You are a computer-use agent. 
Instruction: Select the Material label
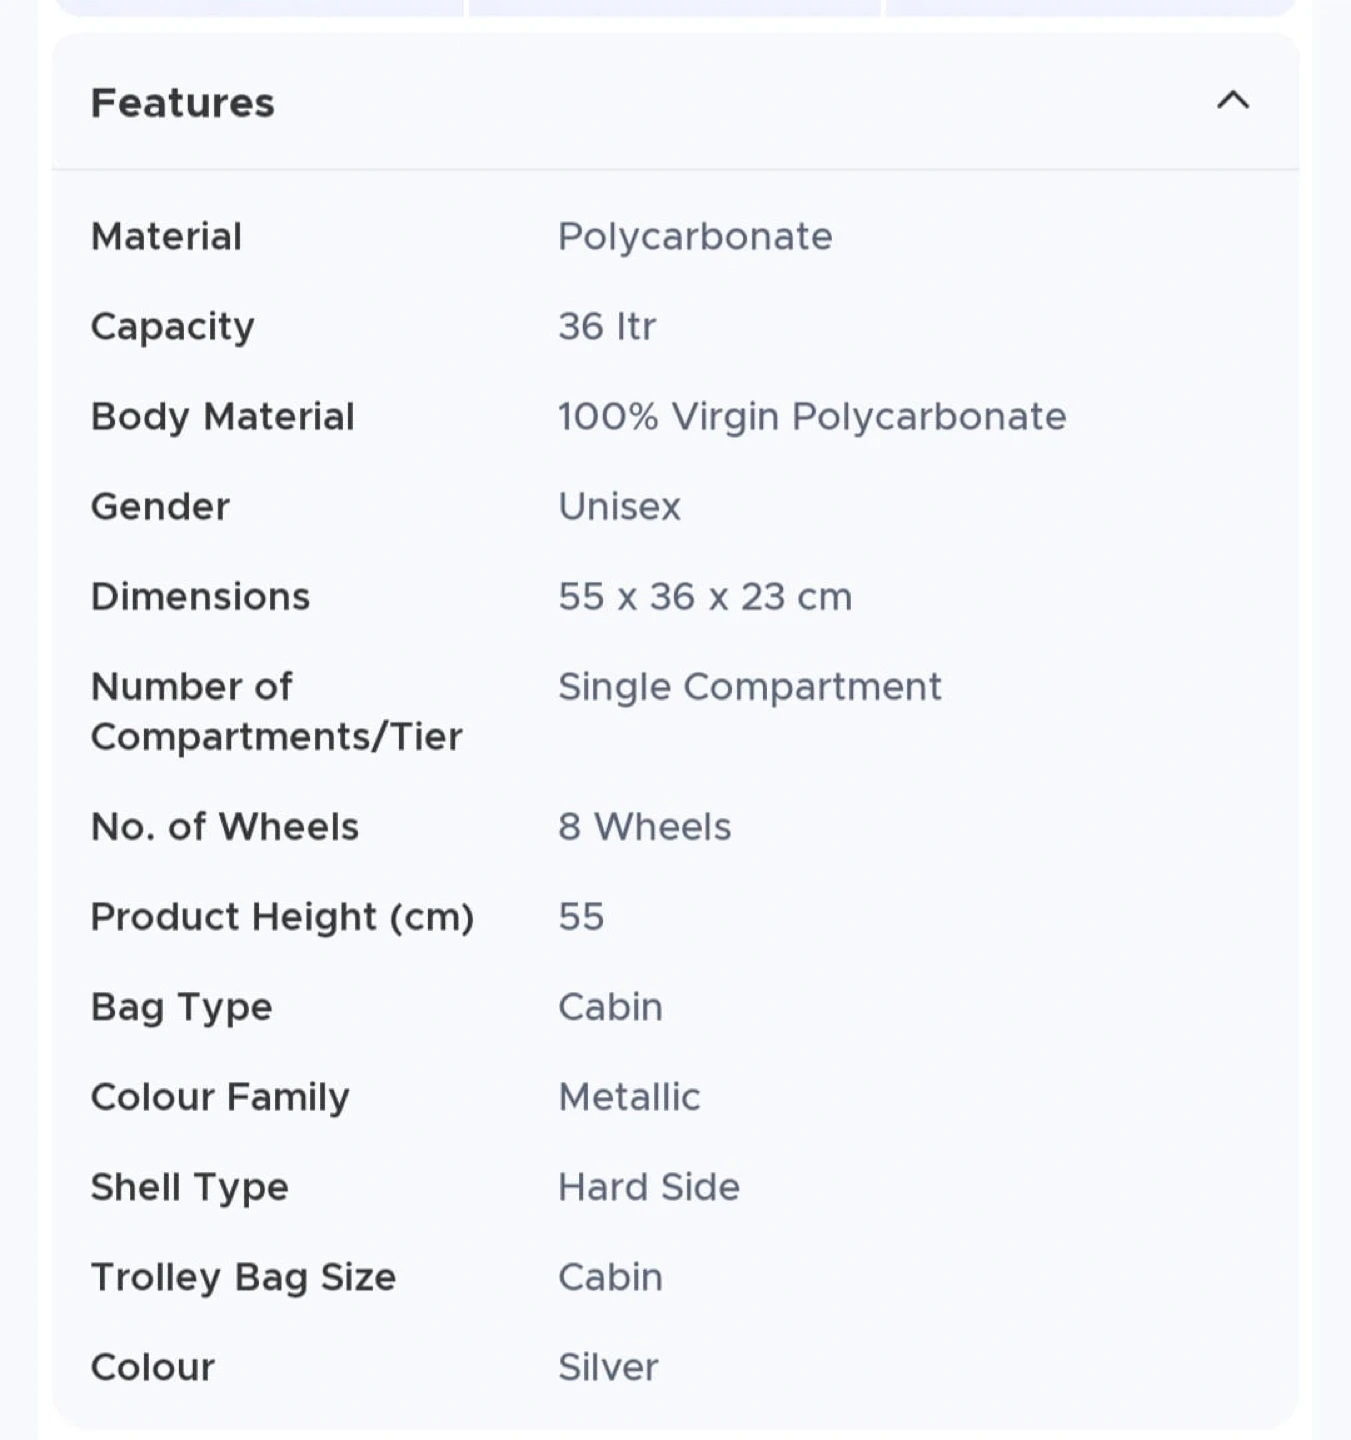point(166,237)
